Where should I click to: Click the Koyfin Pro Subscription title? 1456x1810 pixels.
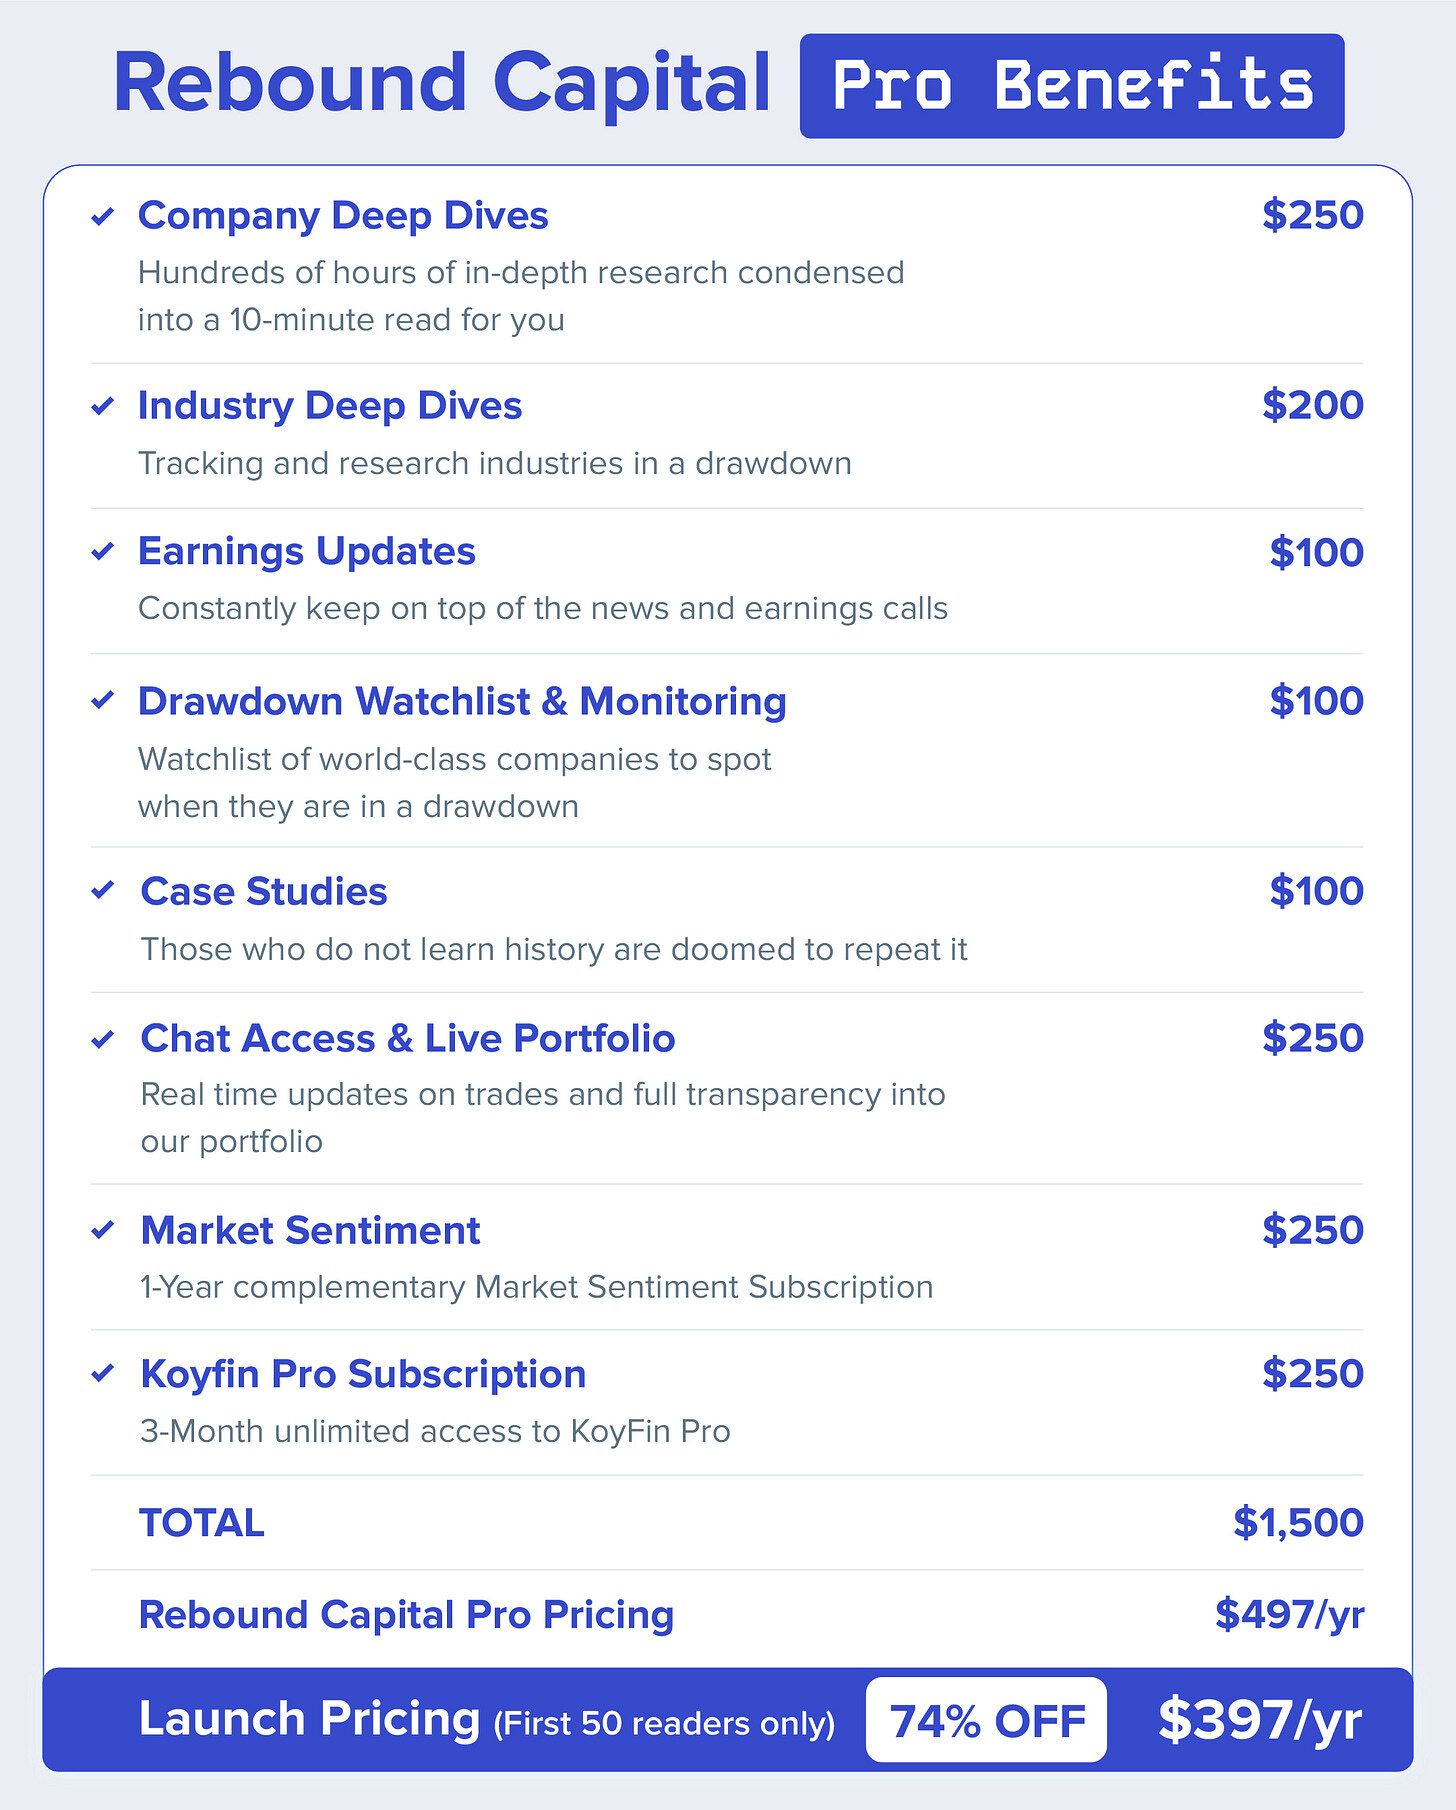(x=363, y=1375)
